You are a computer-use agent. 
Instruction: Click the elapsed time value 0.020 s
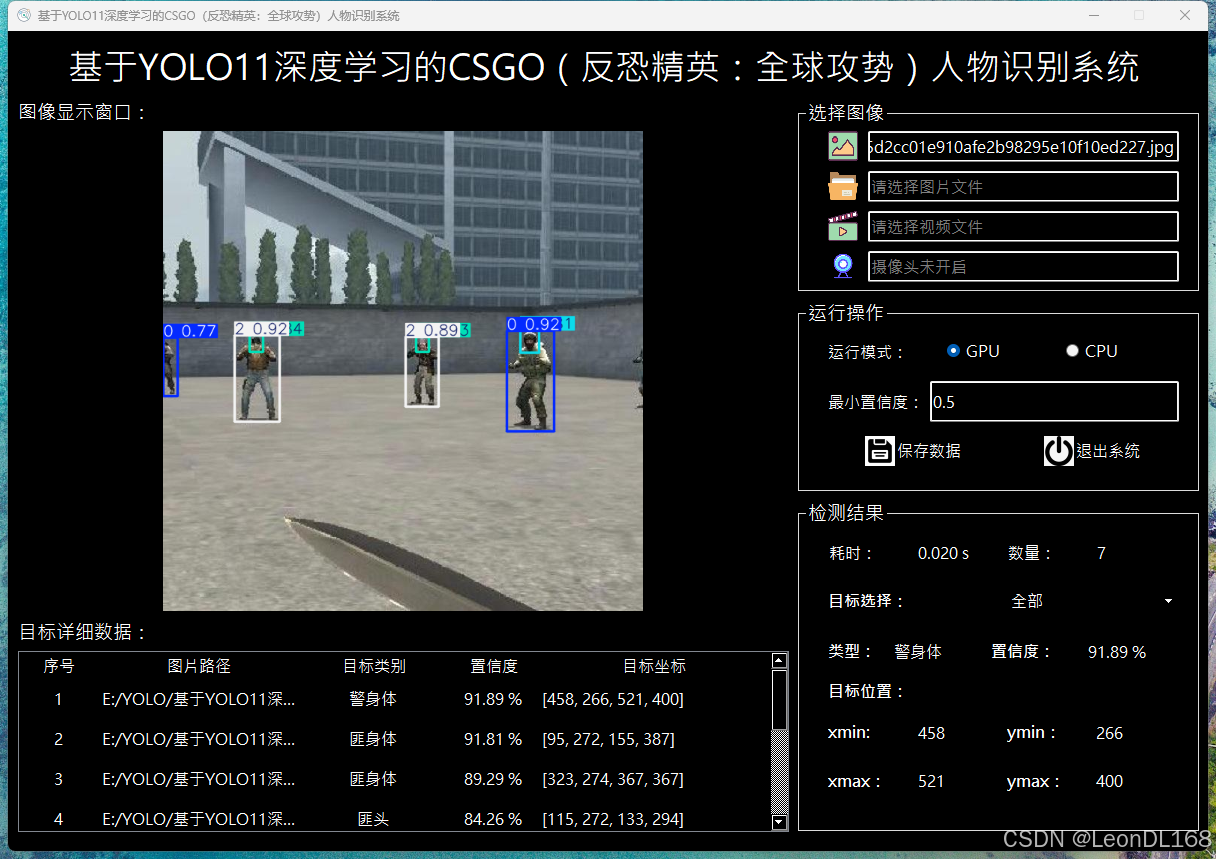pos(943,553)
